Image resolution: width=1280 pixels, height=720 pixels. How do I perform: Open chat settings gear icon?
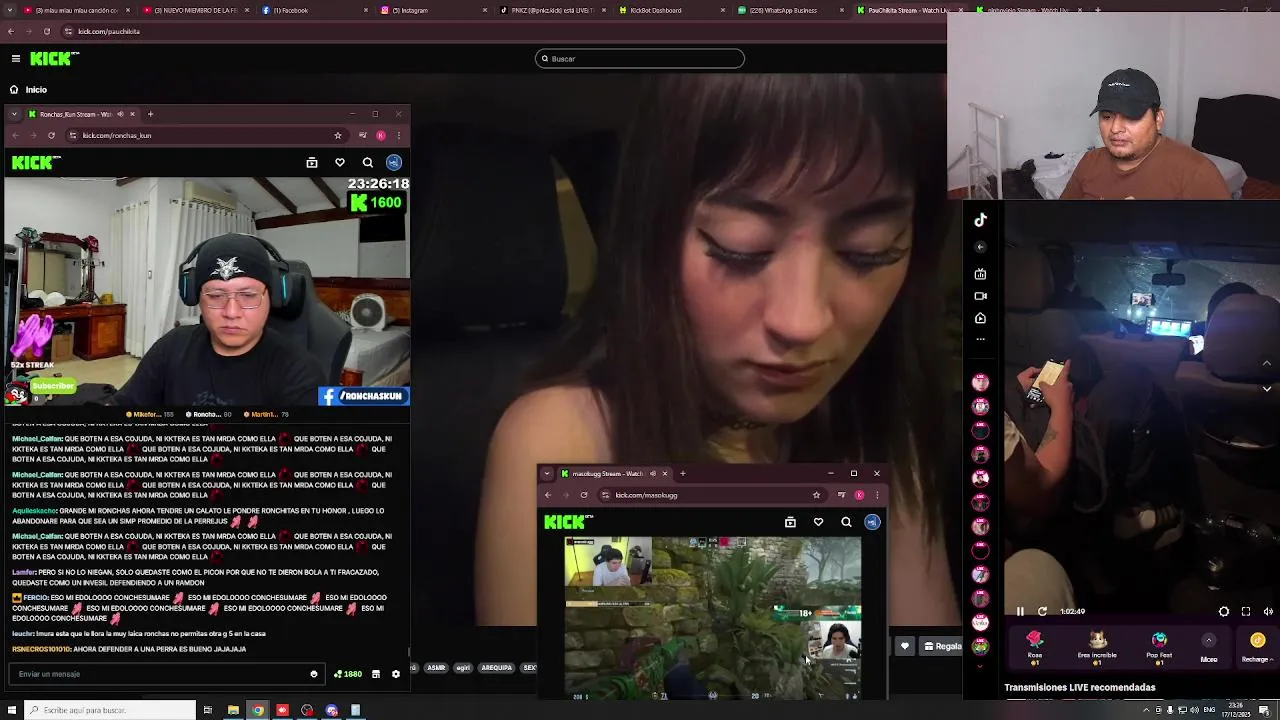point(396,674)
